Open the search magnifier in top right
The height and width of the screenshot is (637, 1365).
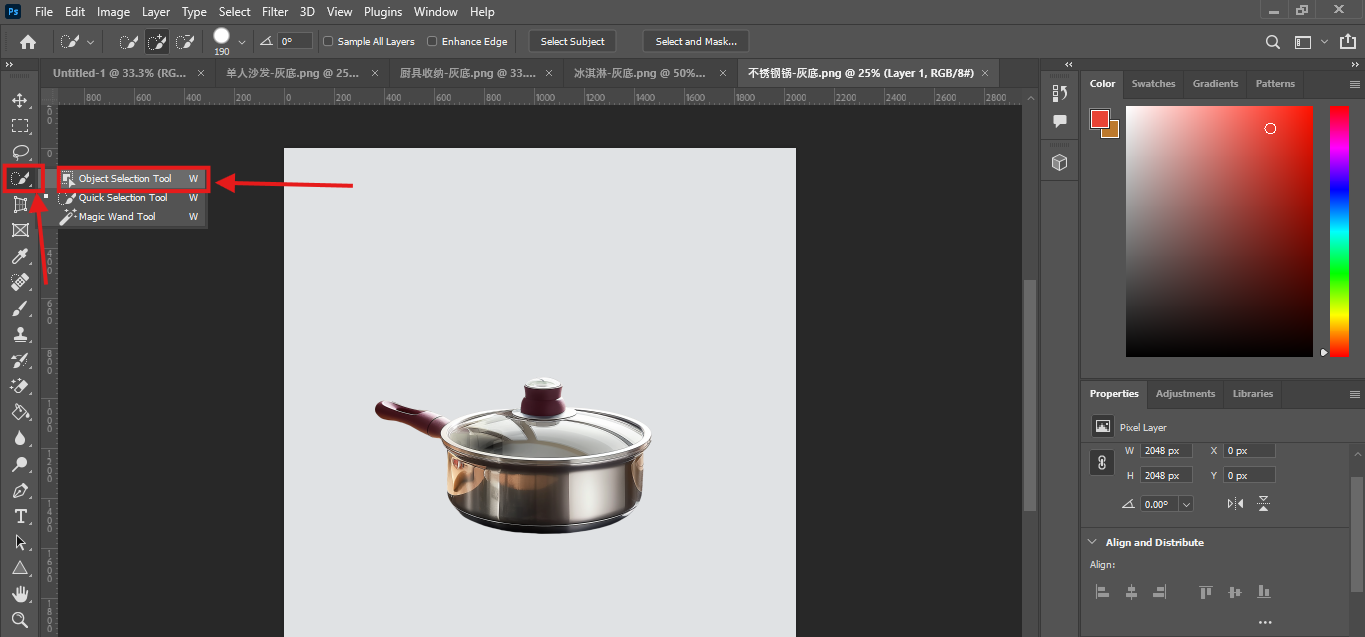click(x=1272, y=42)
